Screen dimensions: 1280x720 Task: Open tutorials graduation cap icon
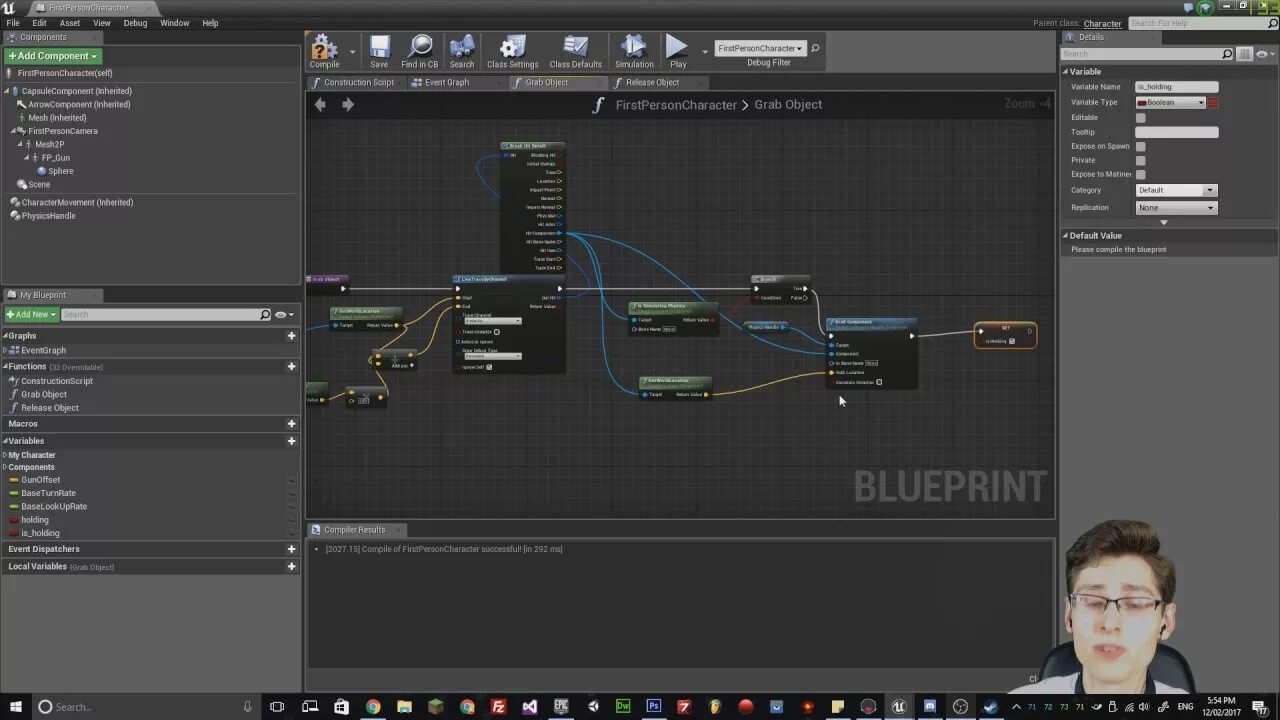[1205, 7]
